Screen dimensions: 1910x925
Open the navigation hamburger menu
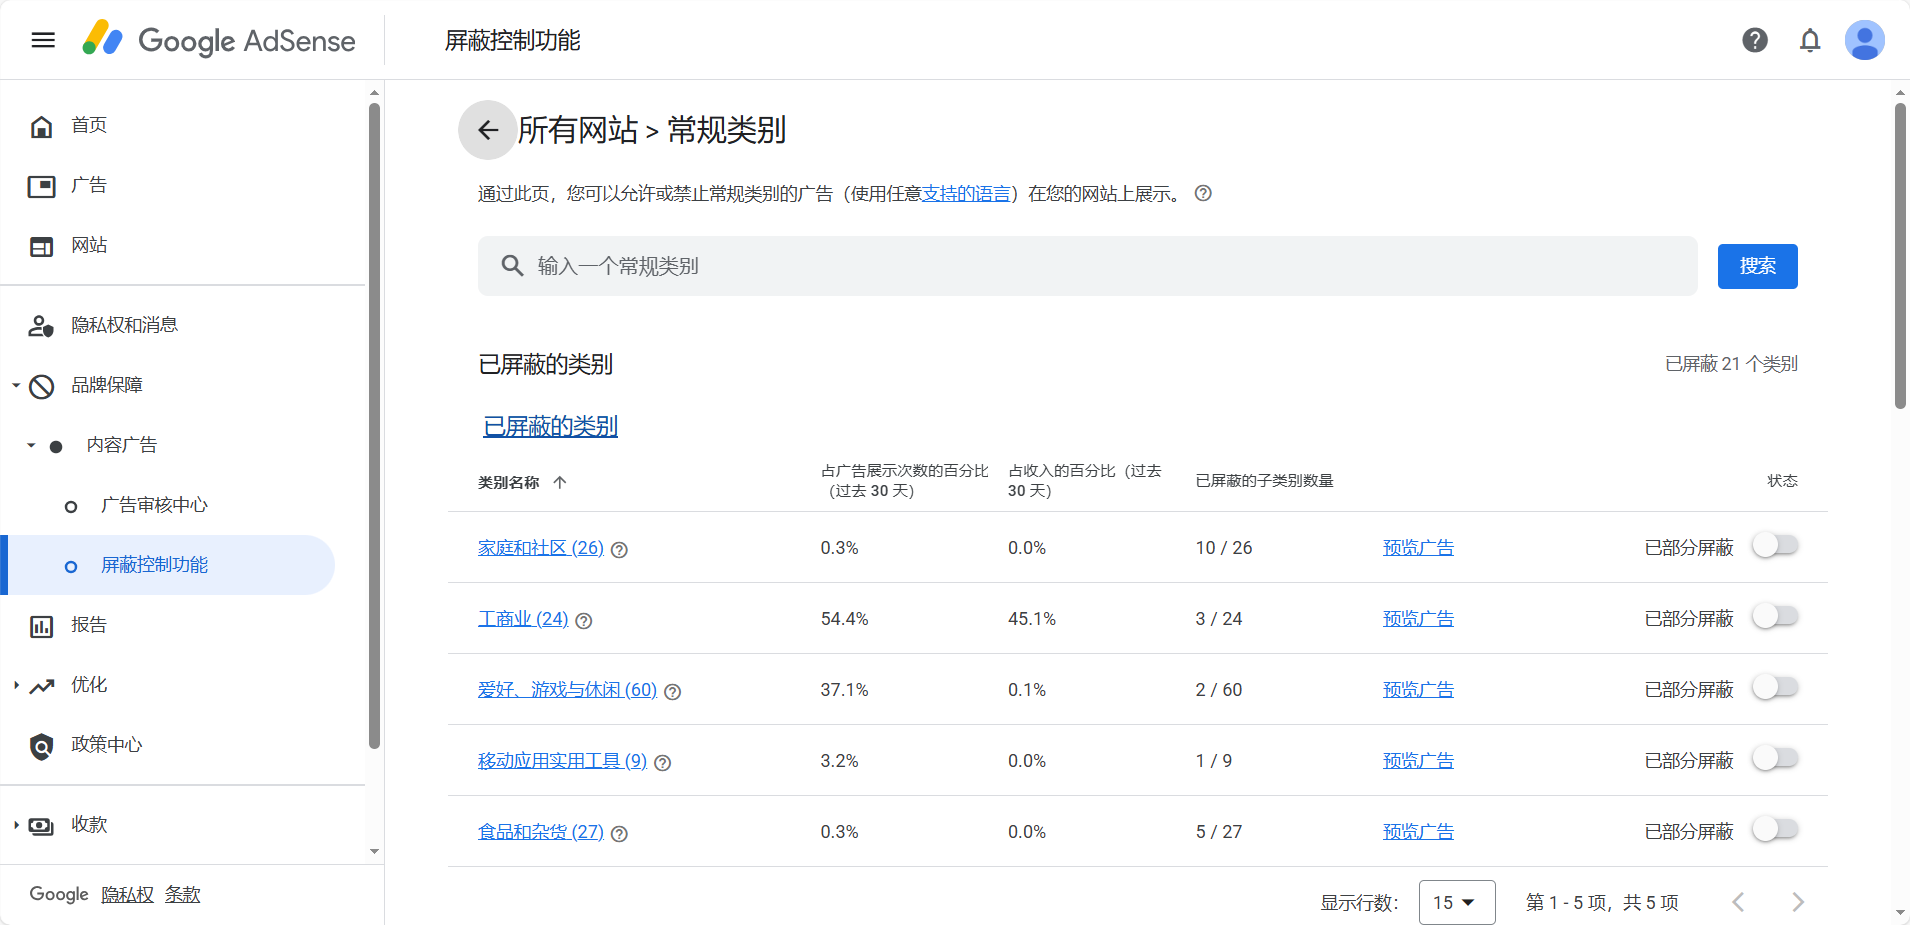(x=42, y=39)
